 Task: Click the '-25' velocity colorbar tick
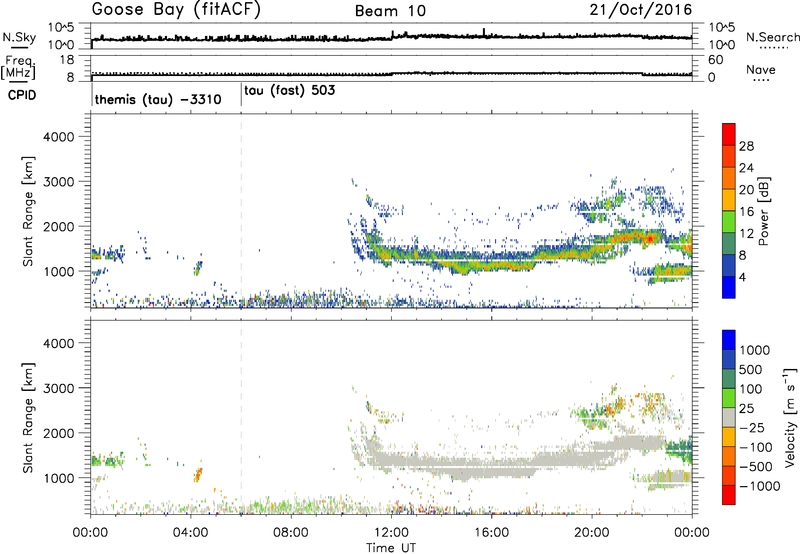point(752,428)
